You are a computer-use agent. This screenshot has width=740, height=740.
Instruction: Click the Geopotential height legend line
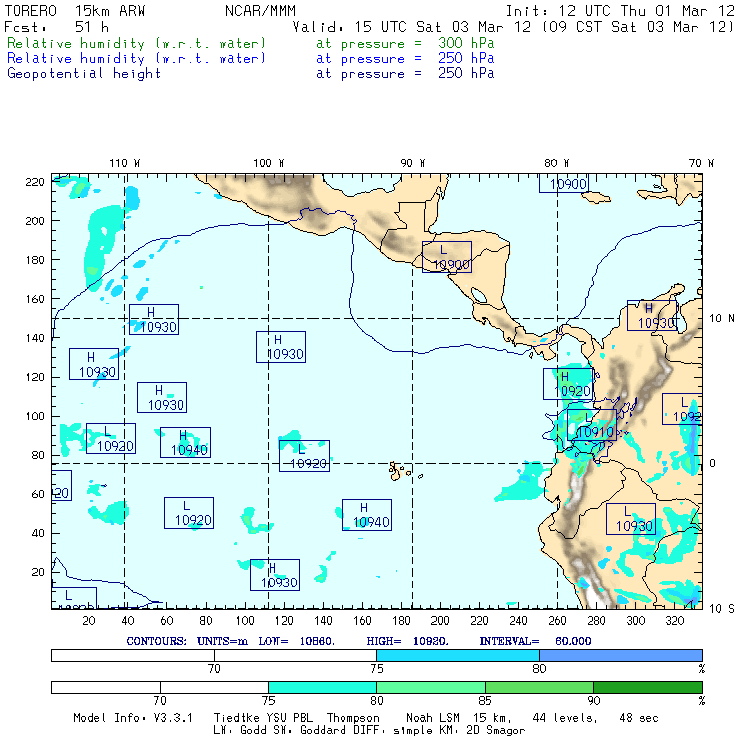point(84,73)
